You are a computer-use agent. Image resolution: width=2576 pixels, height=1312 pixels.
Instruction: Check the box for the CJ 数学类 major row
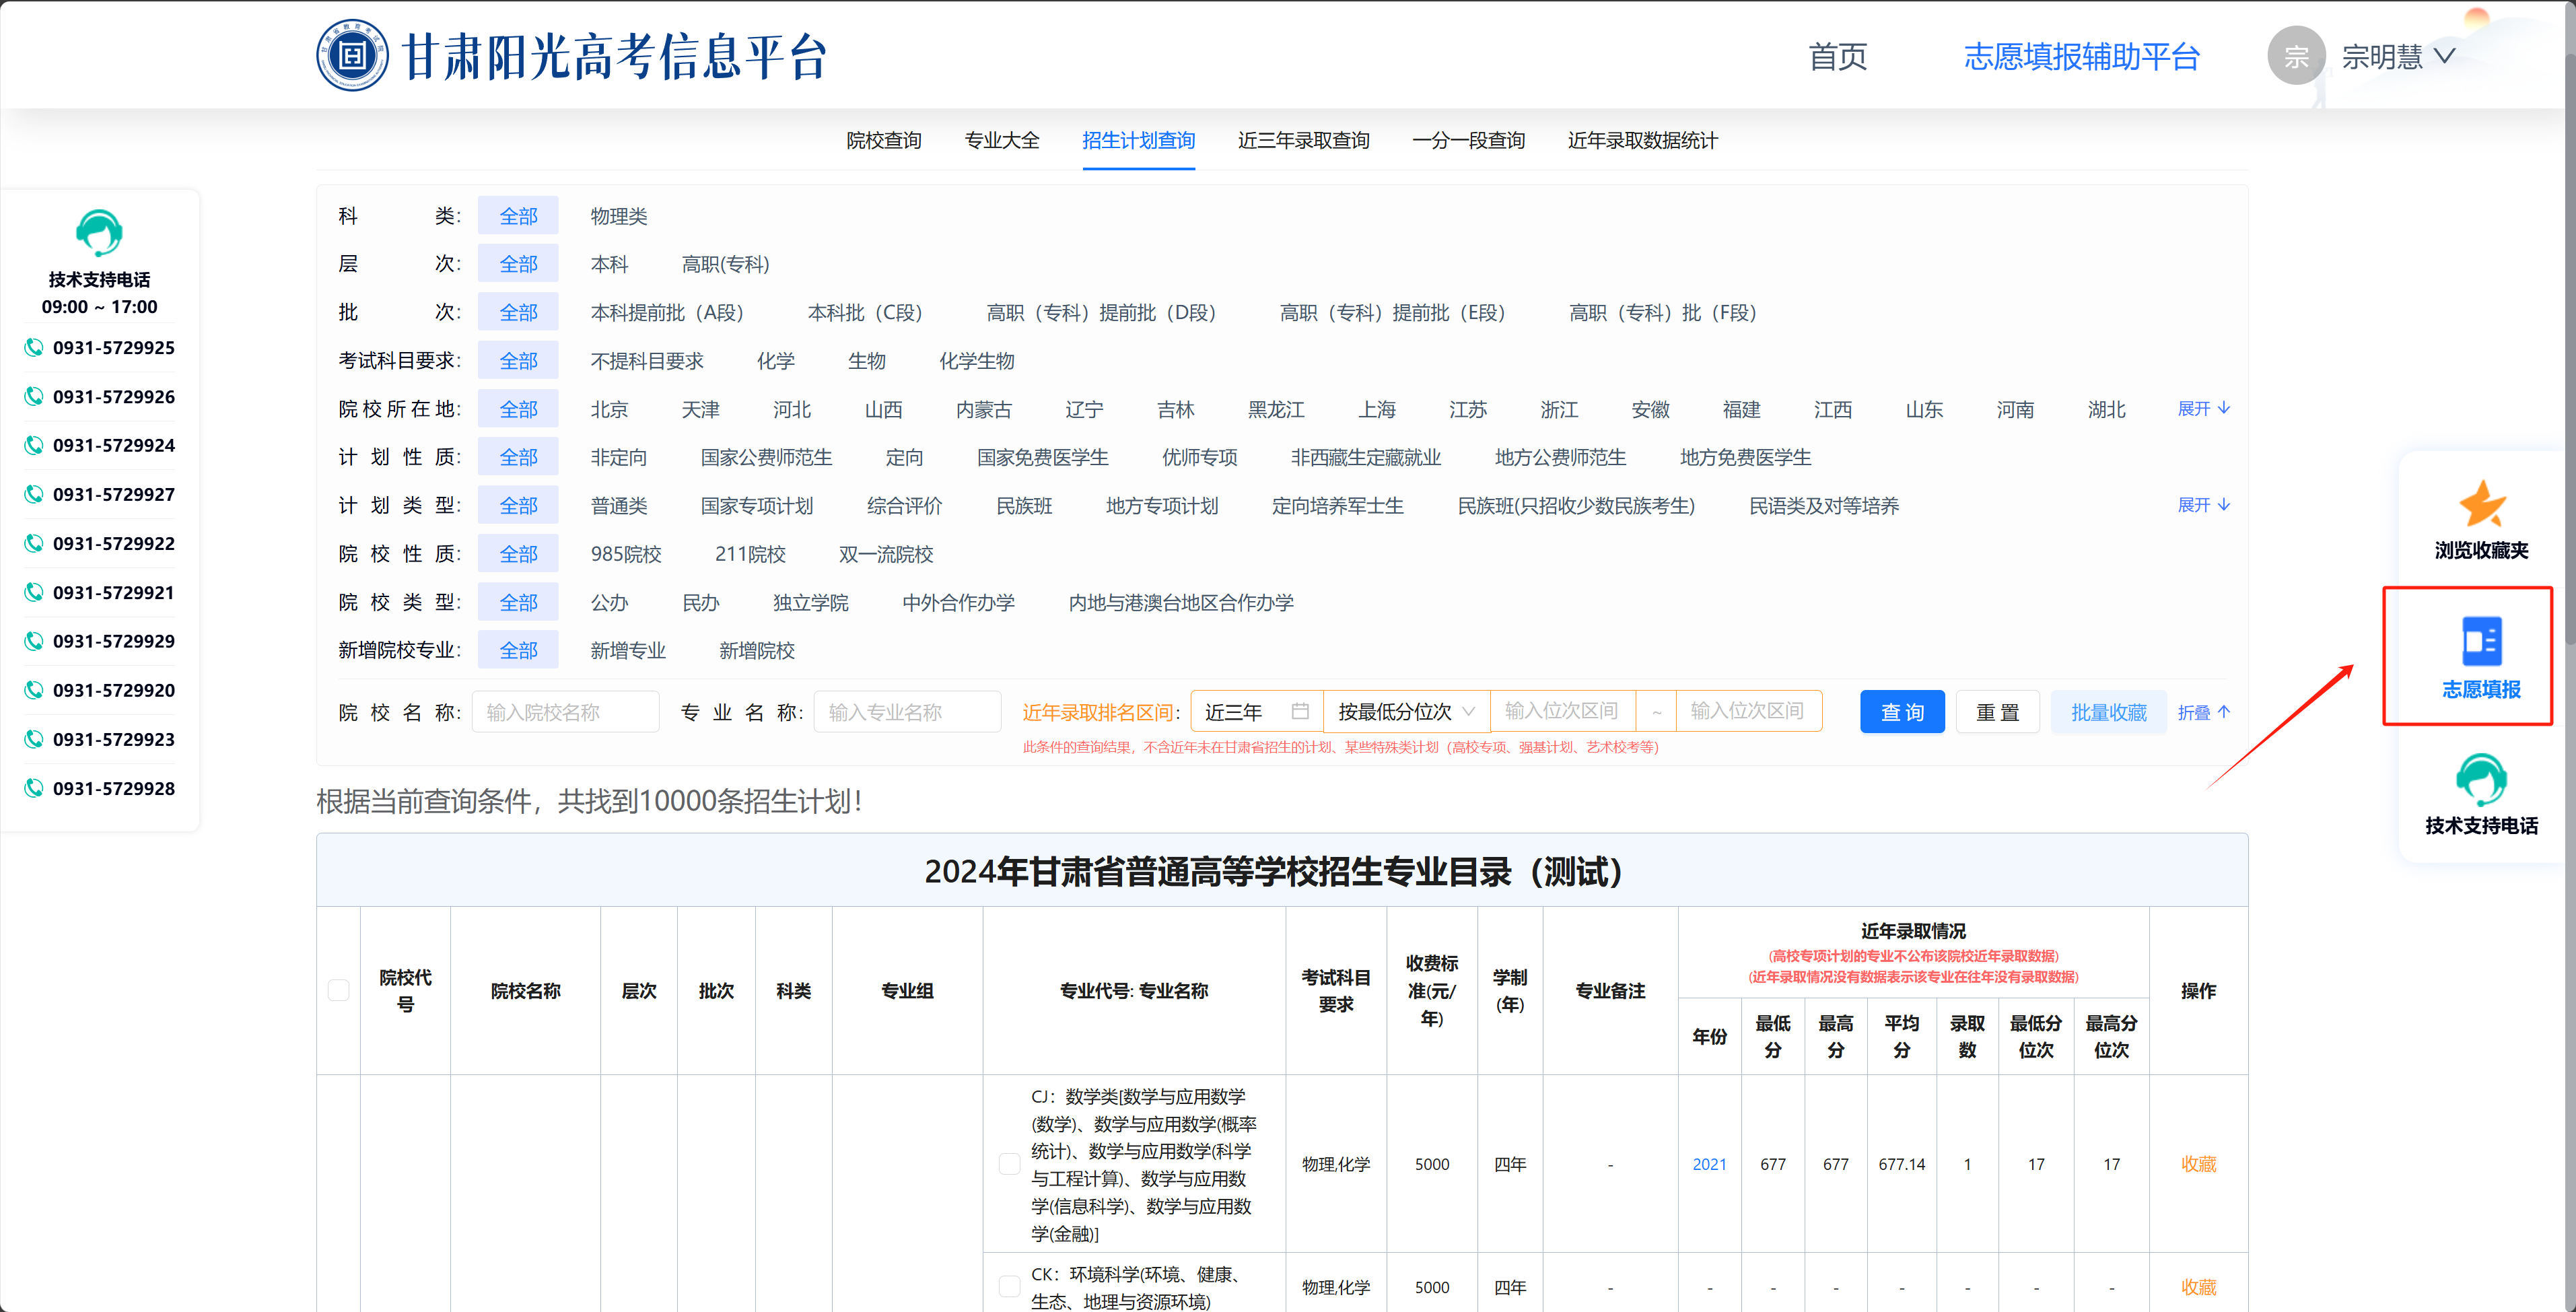click(x=1009, y=1164)
